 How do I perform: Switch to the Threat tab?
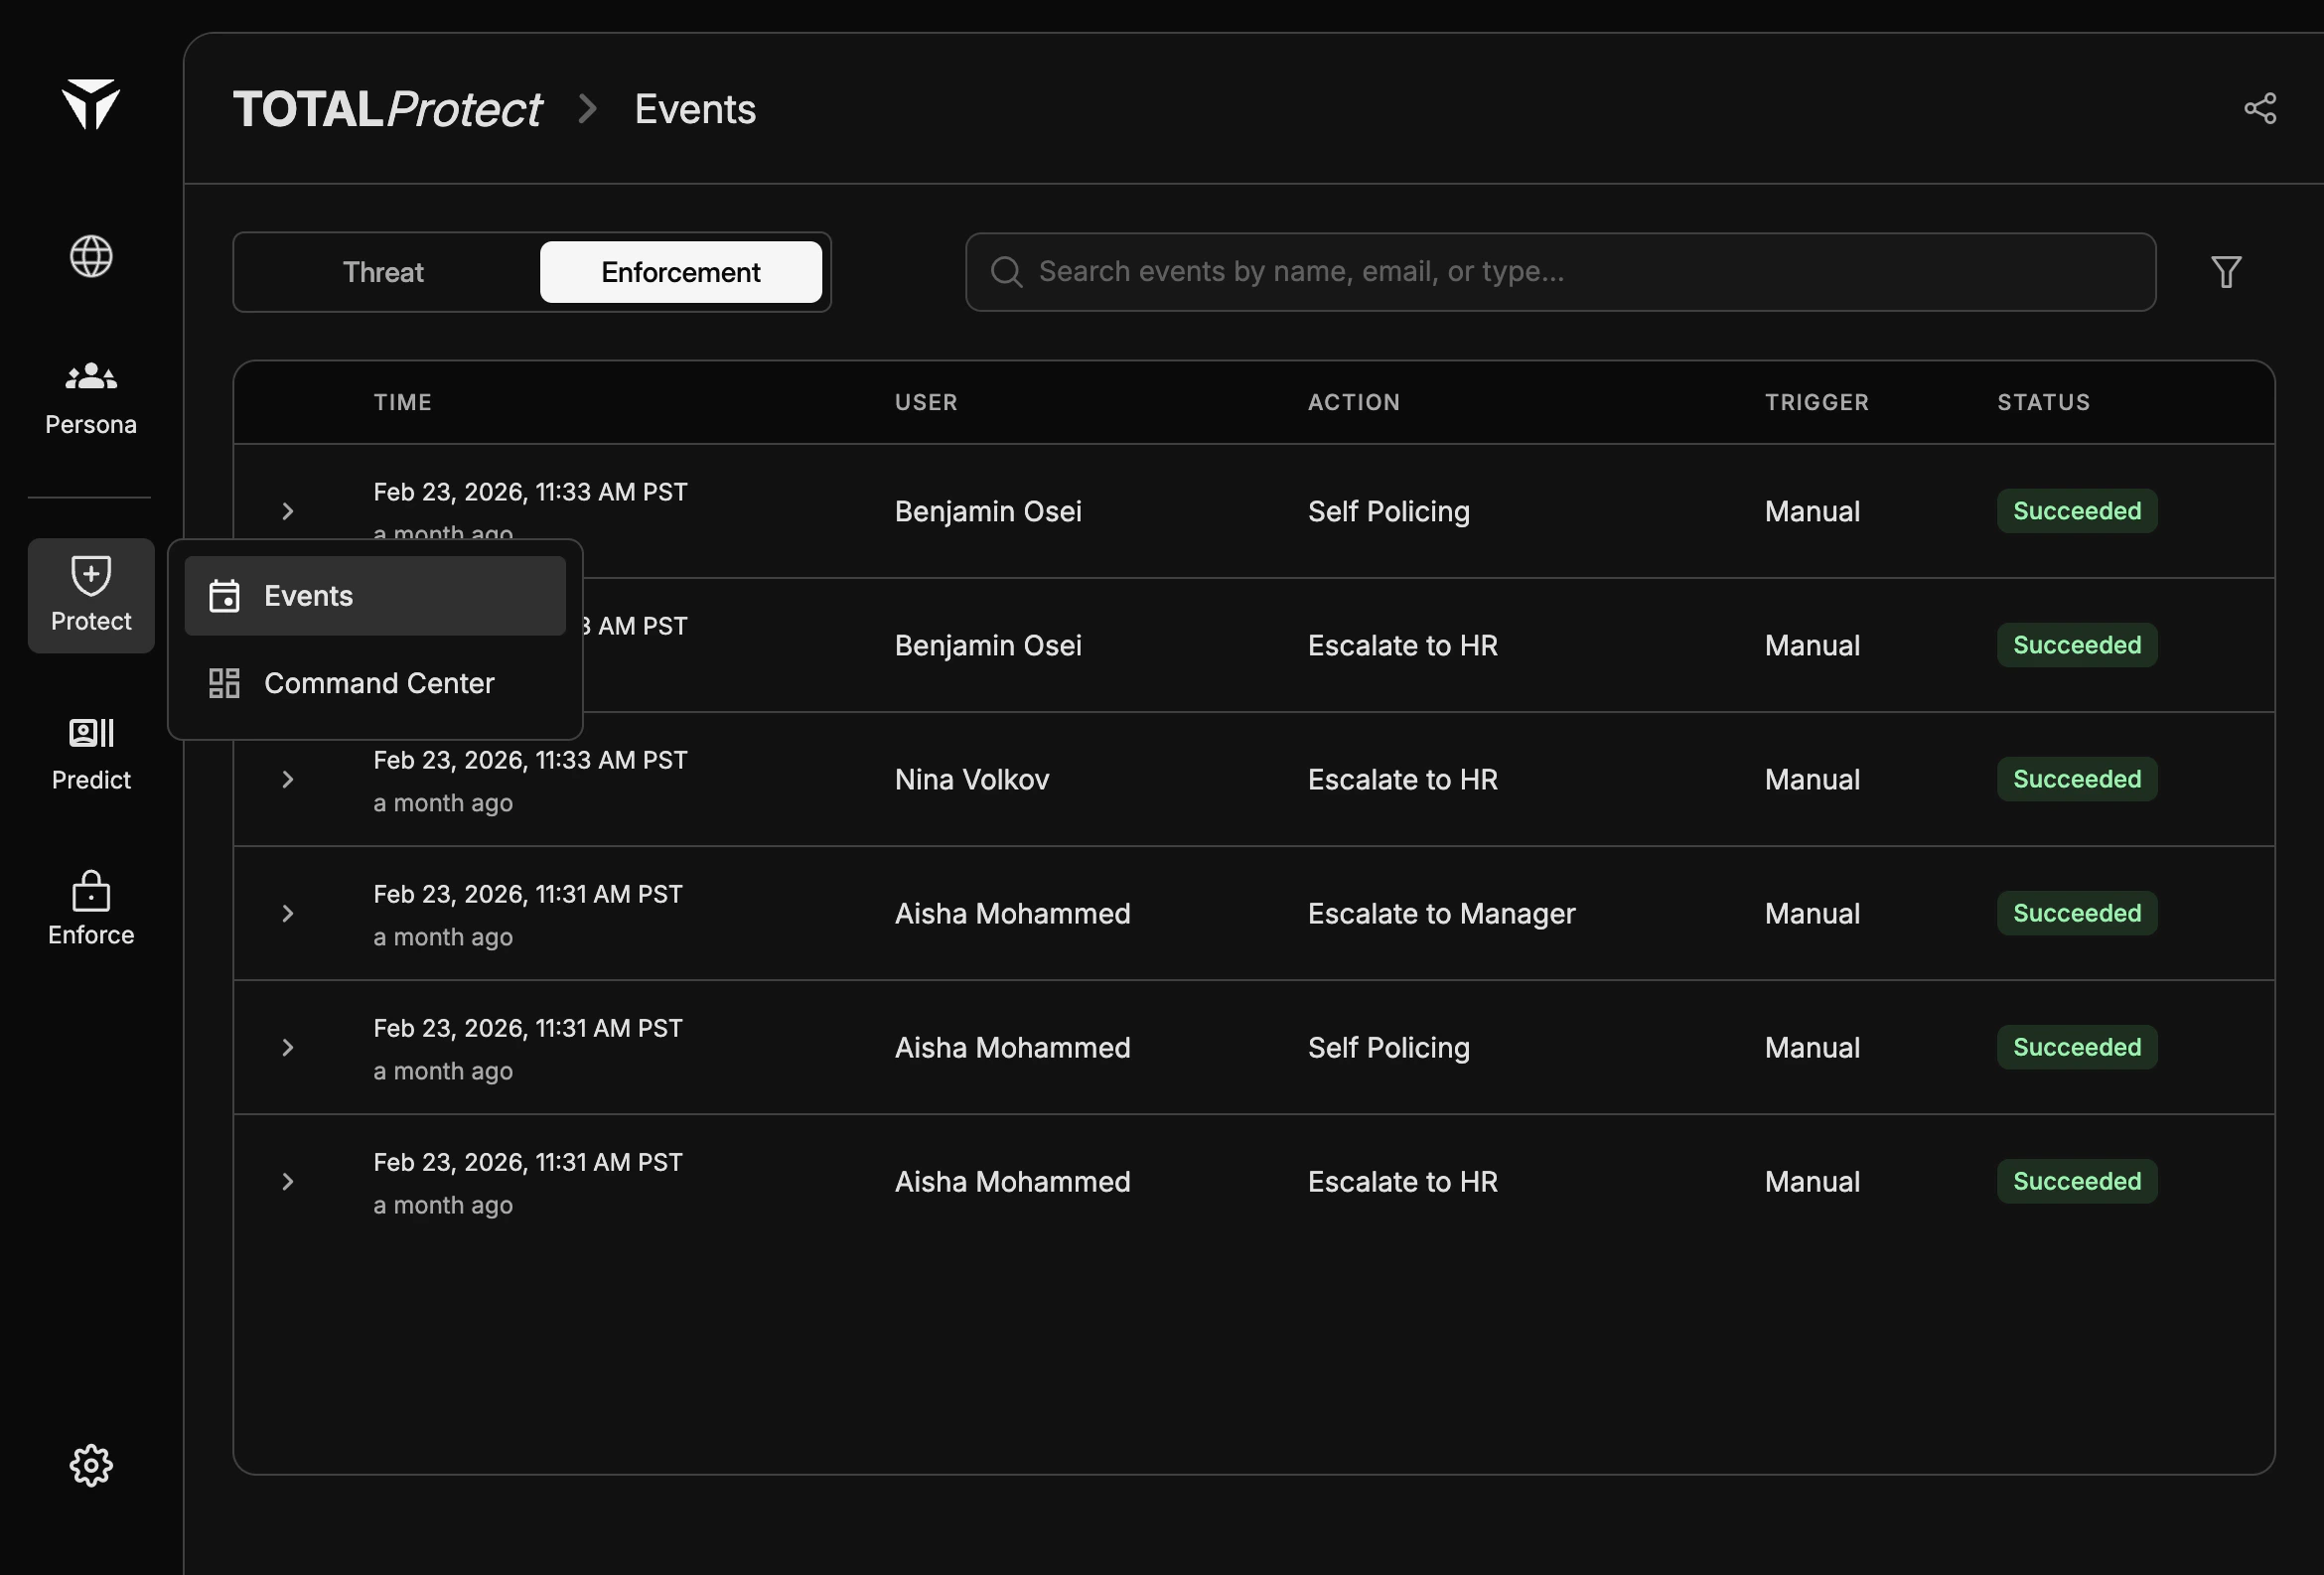point(384,271)
